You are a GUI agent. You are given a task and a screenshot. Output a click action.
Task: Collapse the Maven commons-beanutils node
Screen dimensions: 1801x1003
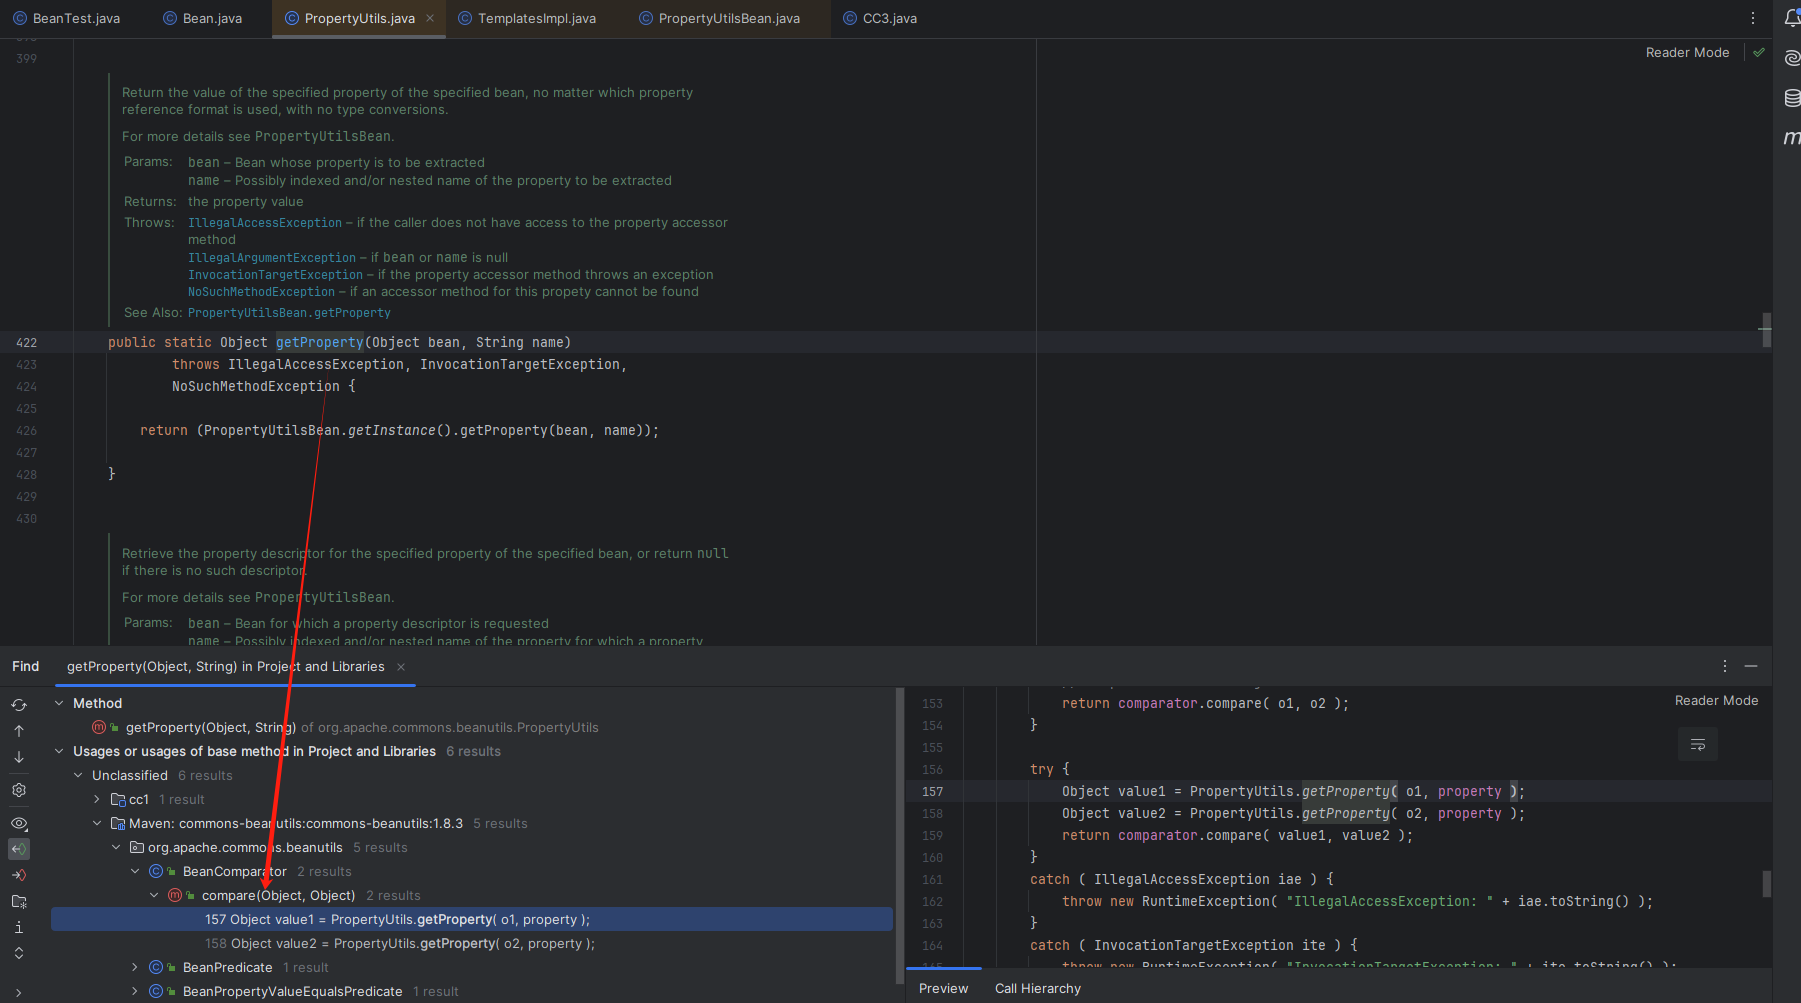[97, 824]
